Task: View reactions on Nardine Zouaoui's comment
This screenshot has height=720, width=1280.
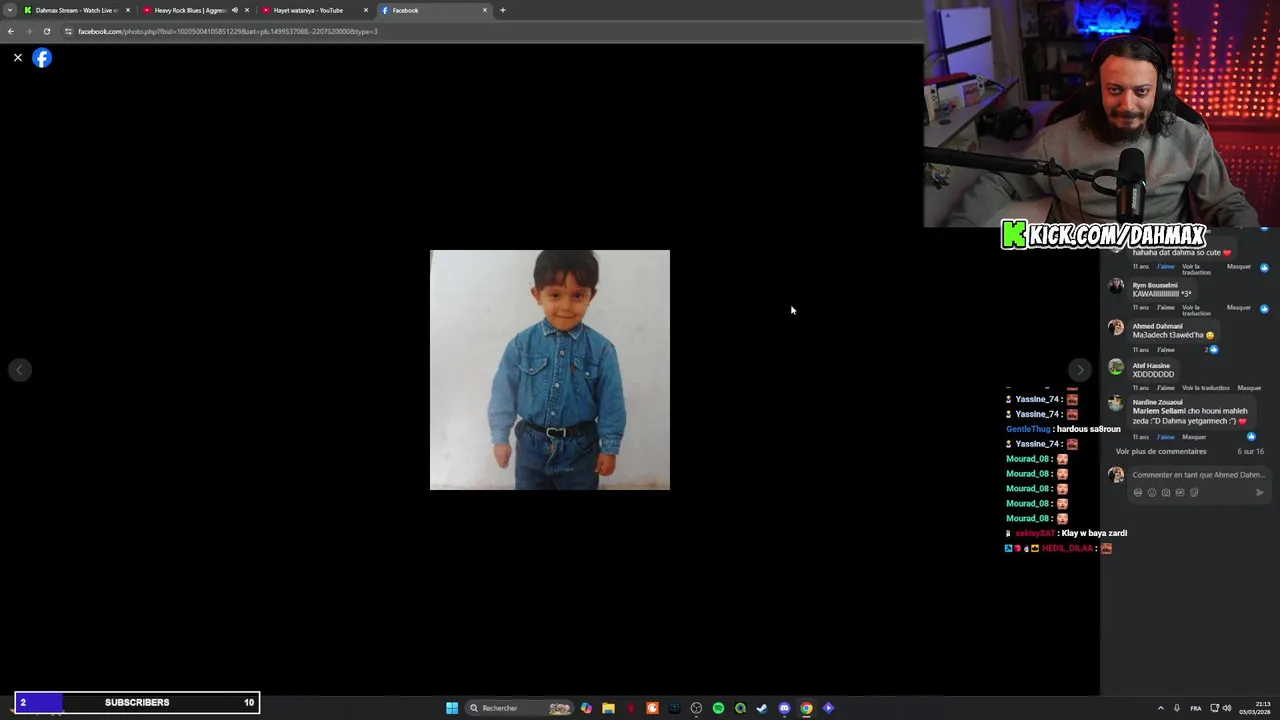Action: (1251, 437)
